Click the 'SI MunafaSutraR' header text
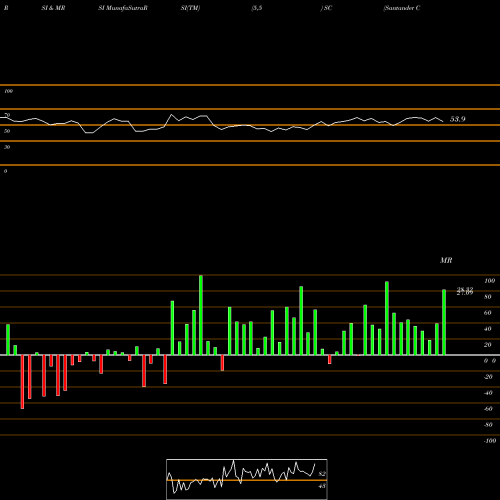 123,8
